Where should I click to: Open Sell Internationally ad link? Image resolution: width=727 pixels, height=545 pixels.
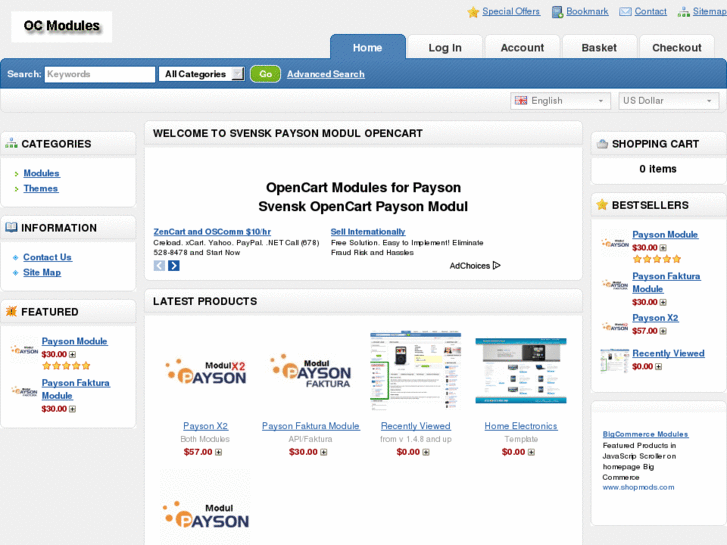(368, 232)
